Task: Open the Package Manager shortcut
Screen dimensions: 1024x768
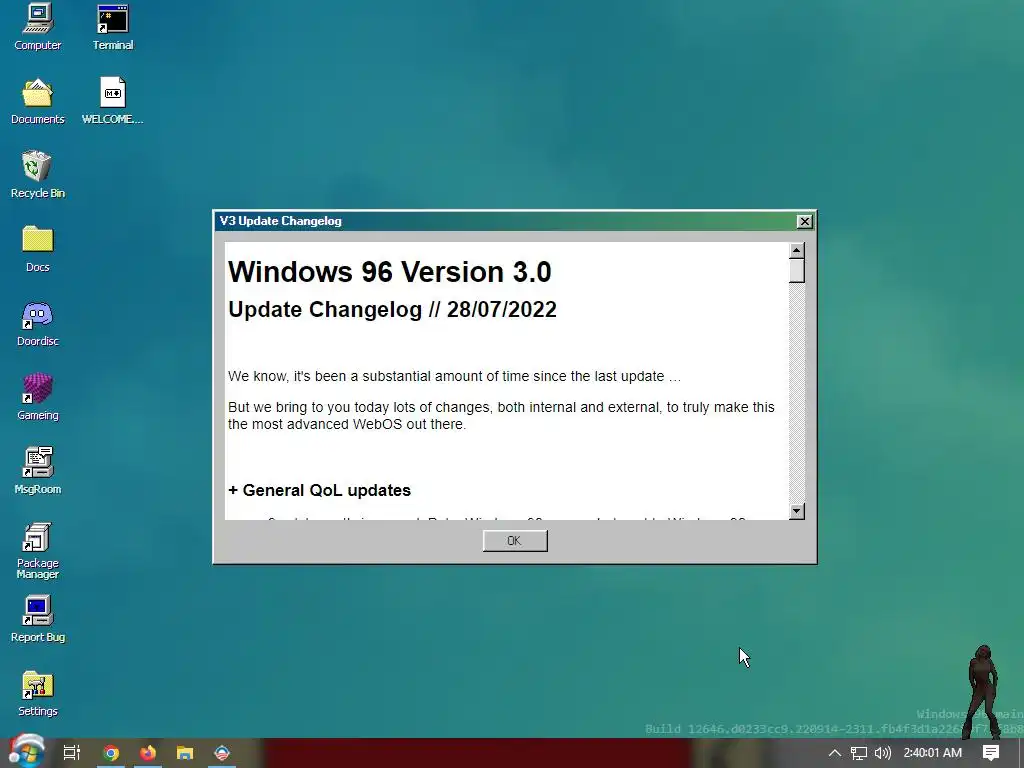Action: [37, 551]
